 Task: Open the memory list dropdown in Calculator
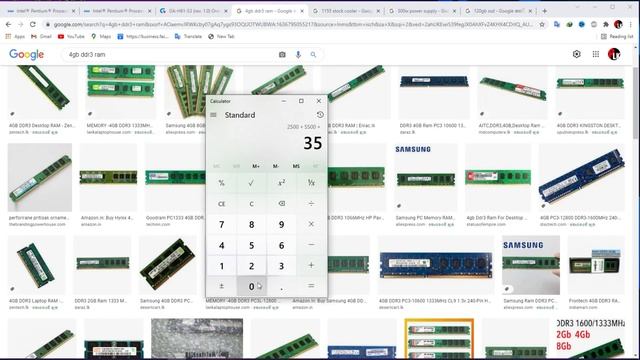316,166
